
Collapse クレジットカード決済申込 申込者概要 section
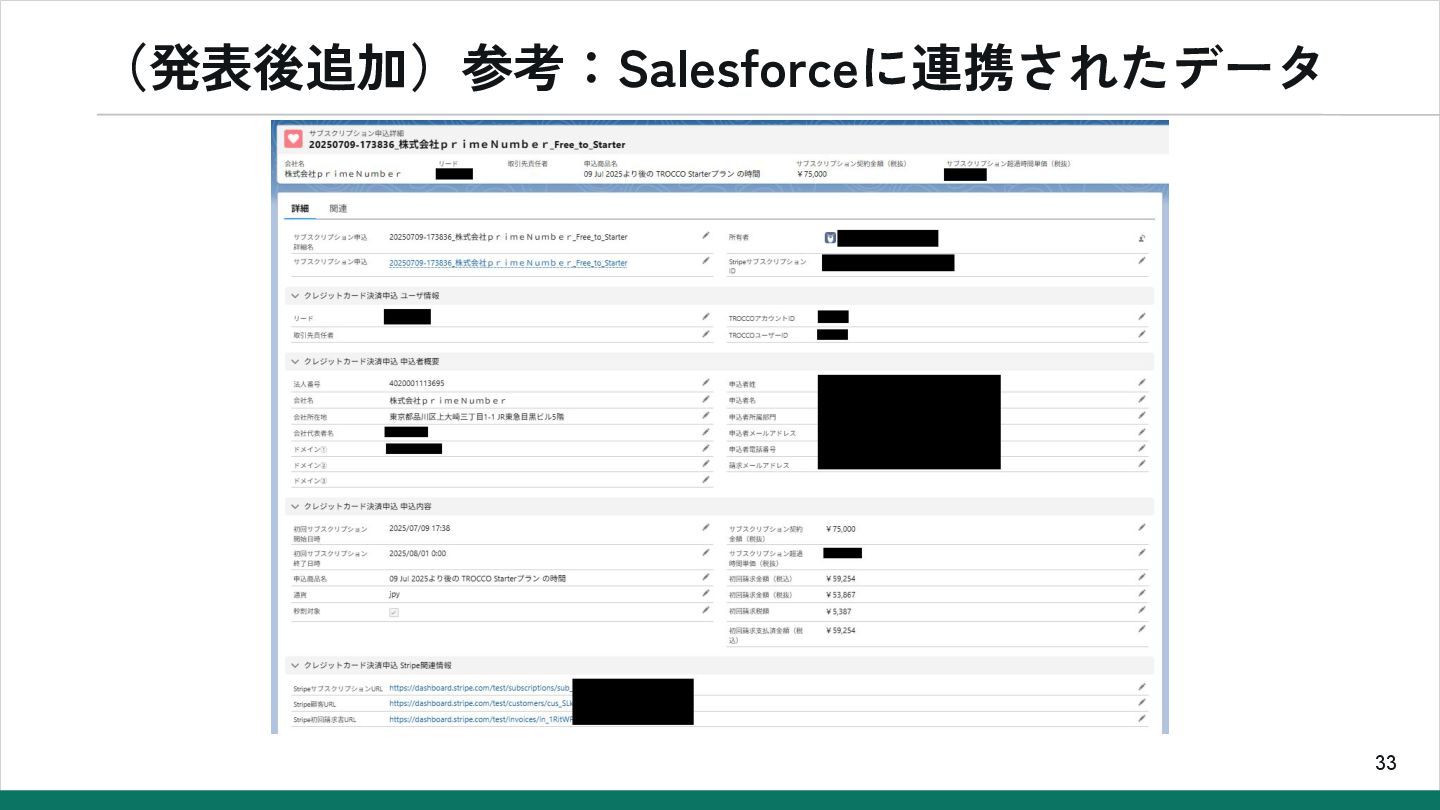coord(295,361)
